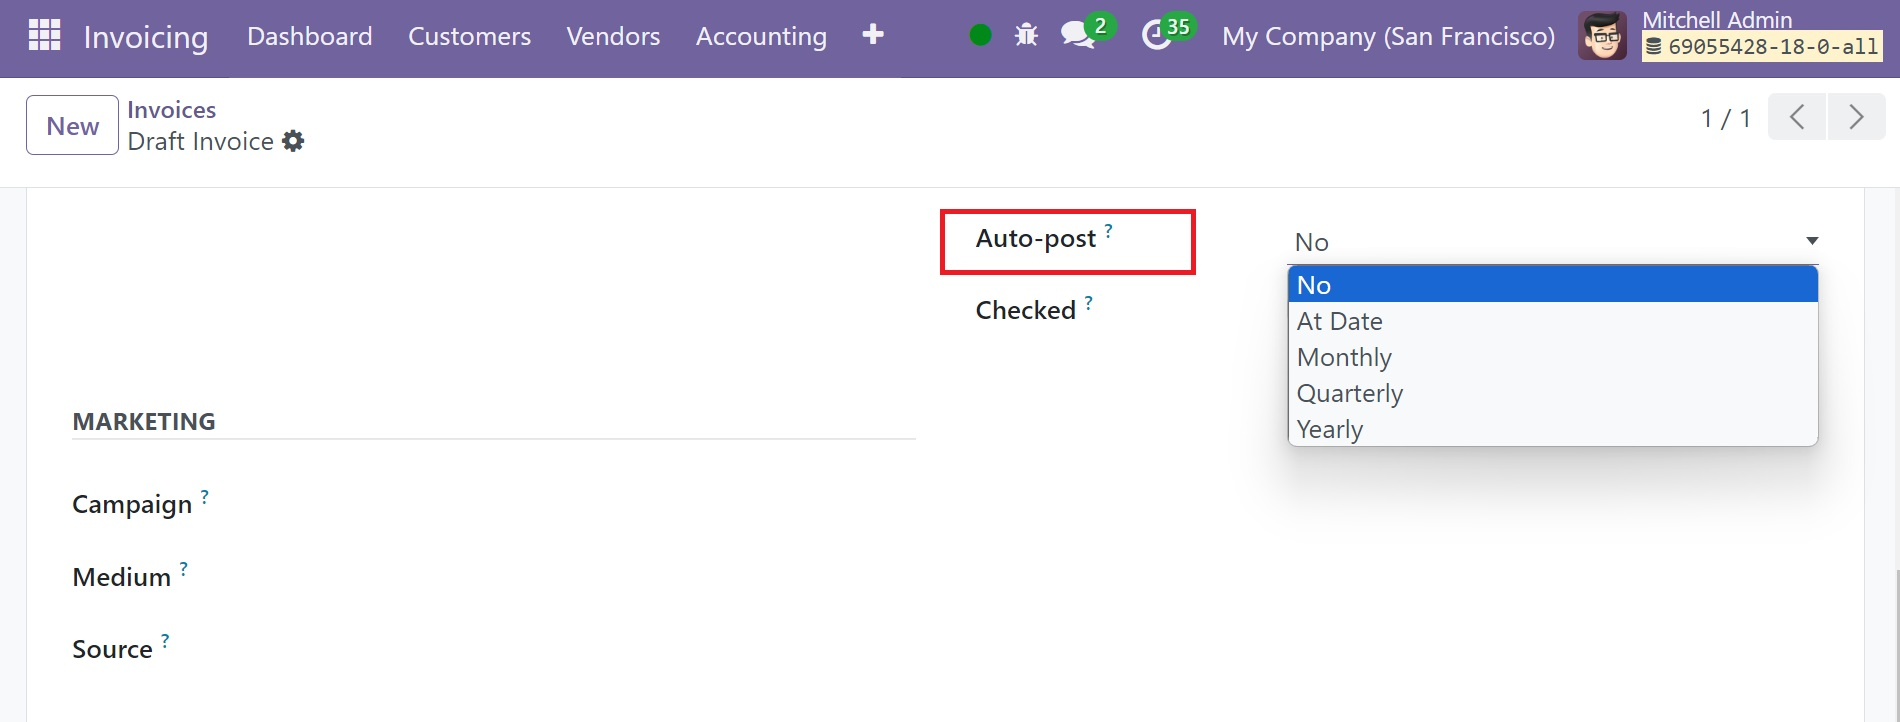Select the No option in Auto-post list
Screen dimensions: 1900x722
click(x=1553, y=285)
